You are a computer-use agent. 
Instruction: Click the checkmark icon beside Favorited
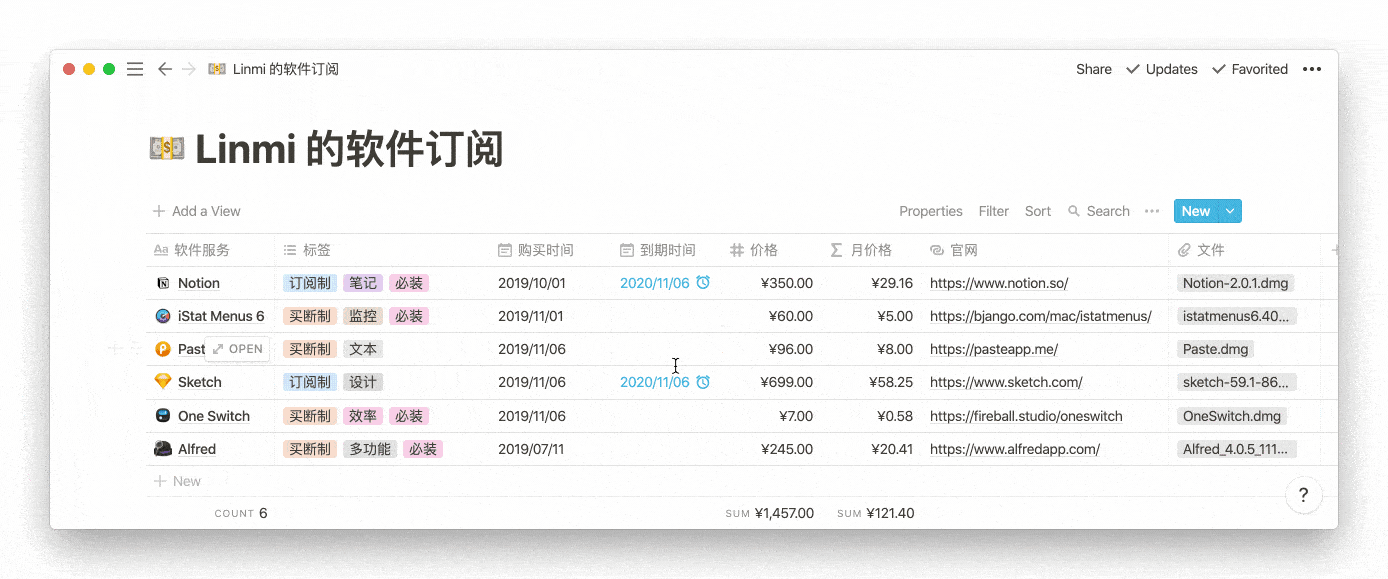[1218, 69]
